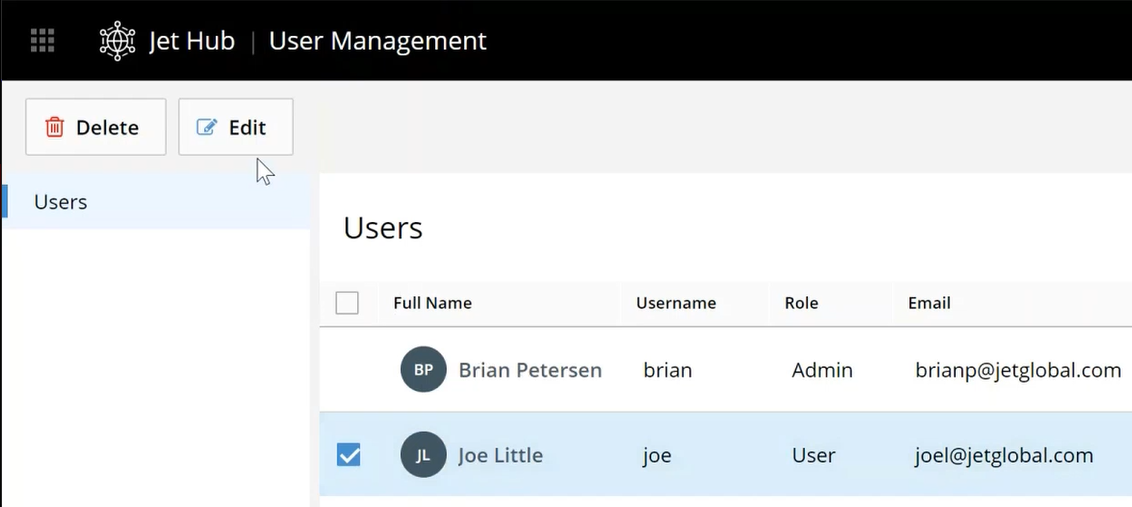The image size is (1132, 507).
Task: Click the username cell 'brian'
Action: (x=668, y=370)
